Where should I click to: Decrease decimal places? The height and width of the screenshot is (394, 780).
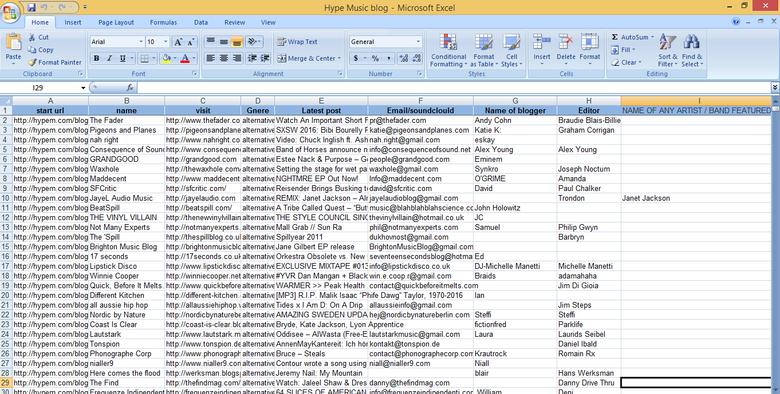417,59
